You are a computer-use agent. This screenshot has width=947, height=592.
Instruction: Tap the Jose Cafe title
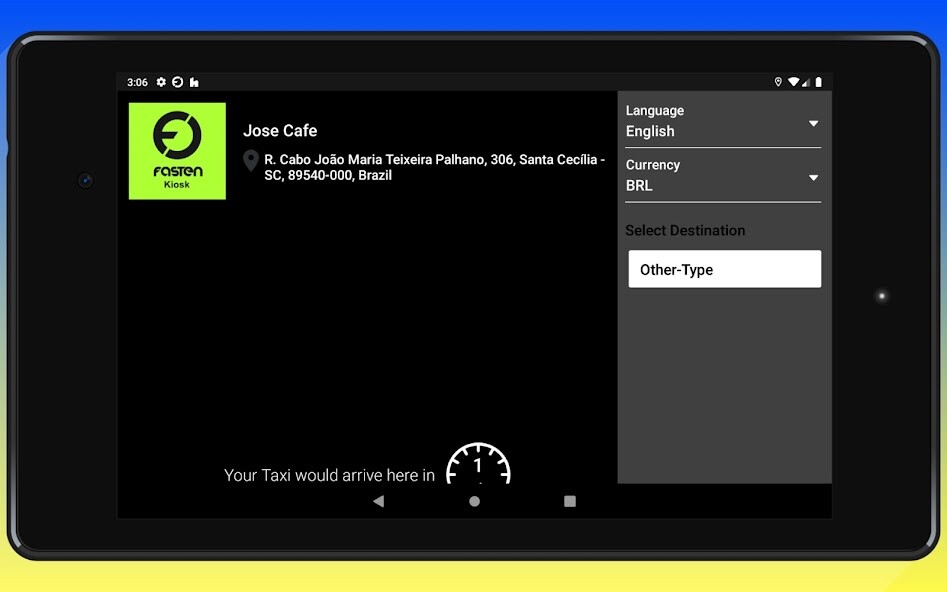point(281,130)
